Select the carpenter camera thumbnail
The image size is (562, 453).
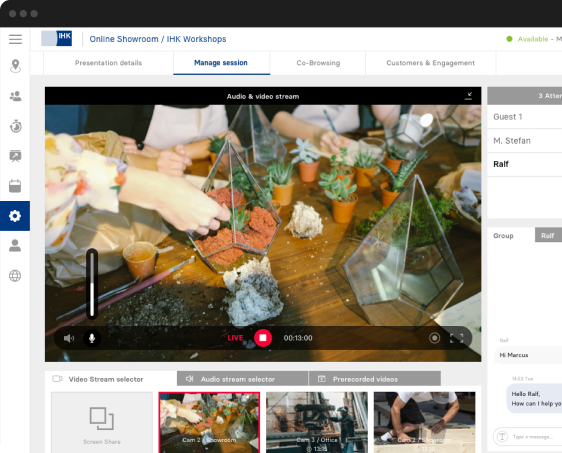point(424,422)
